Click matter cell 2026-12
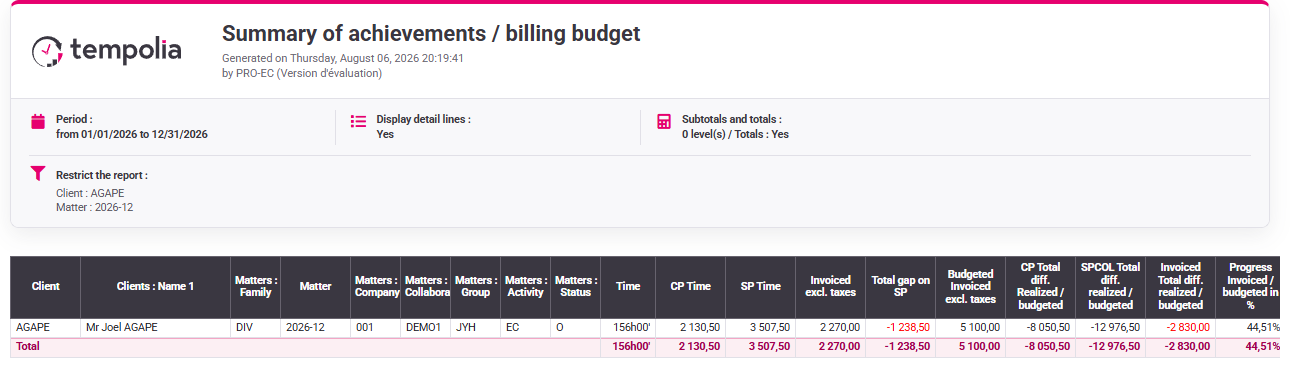 (315, 327)
